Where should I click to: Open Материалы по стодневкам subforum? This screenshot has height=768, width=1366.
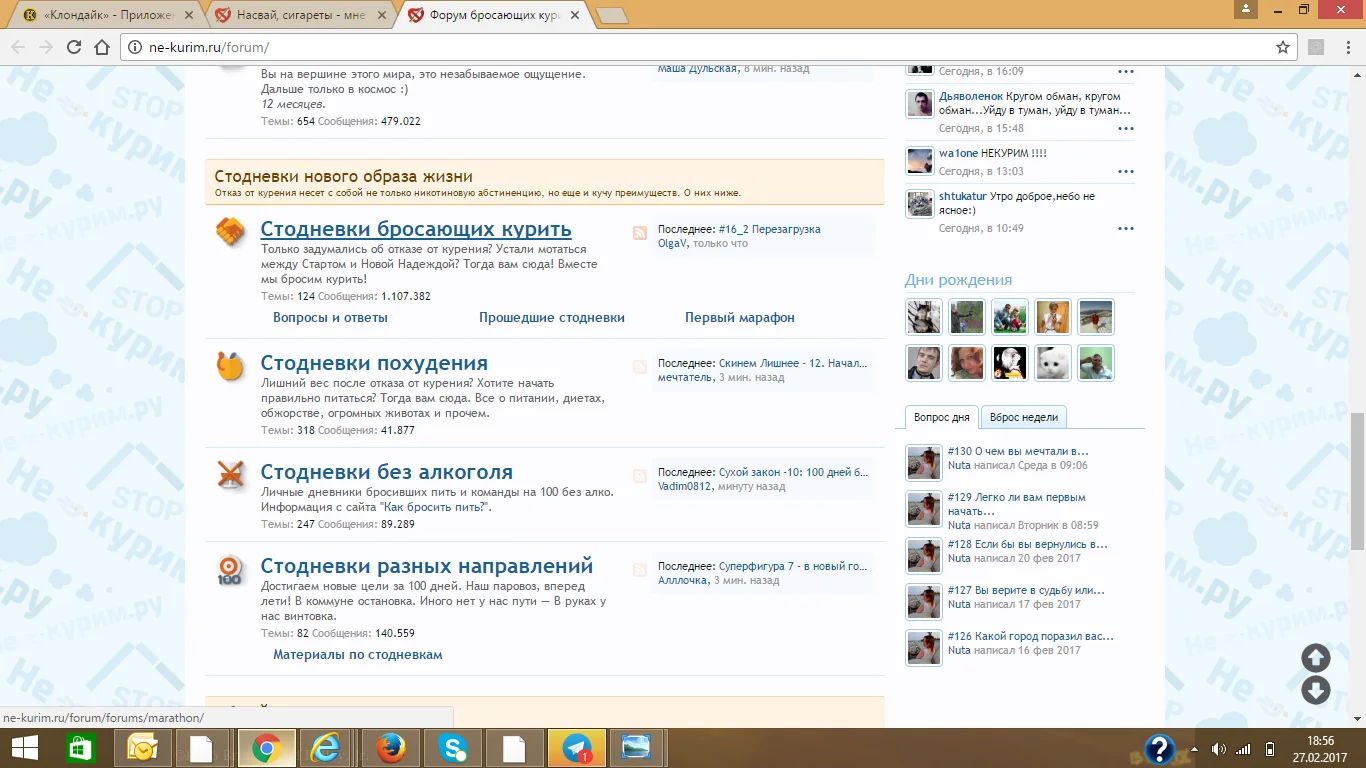[x=358, y=655]
